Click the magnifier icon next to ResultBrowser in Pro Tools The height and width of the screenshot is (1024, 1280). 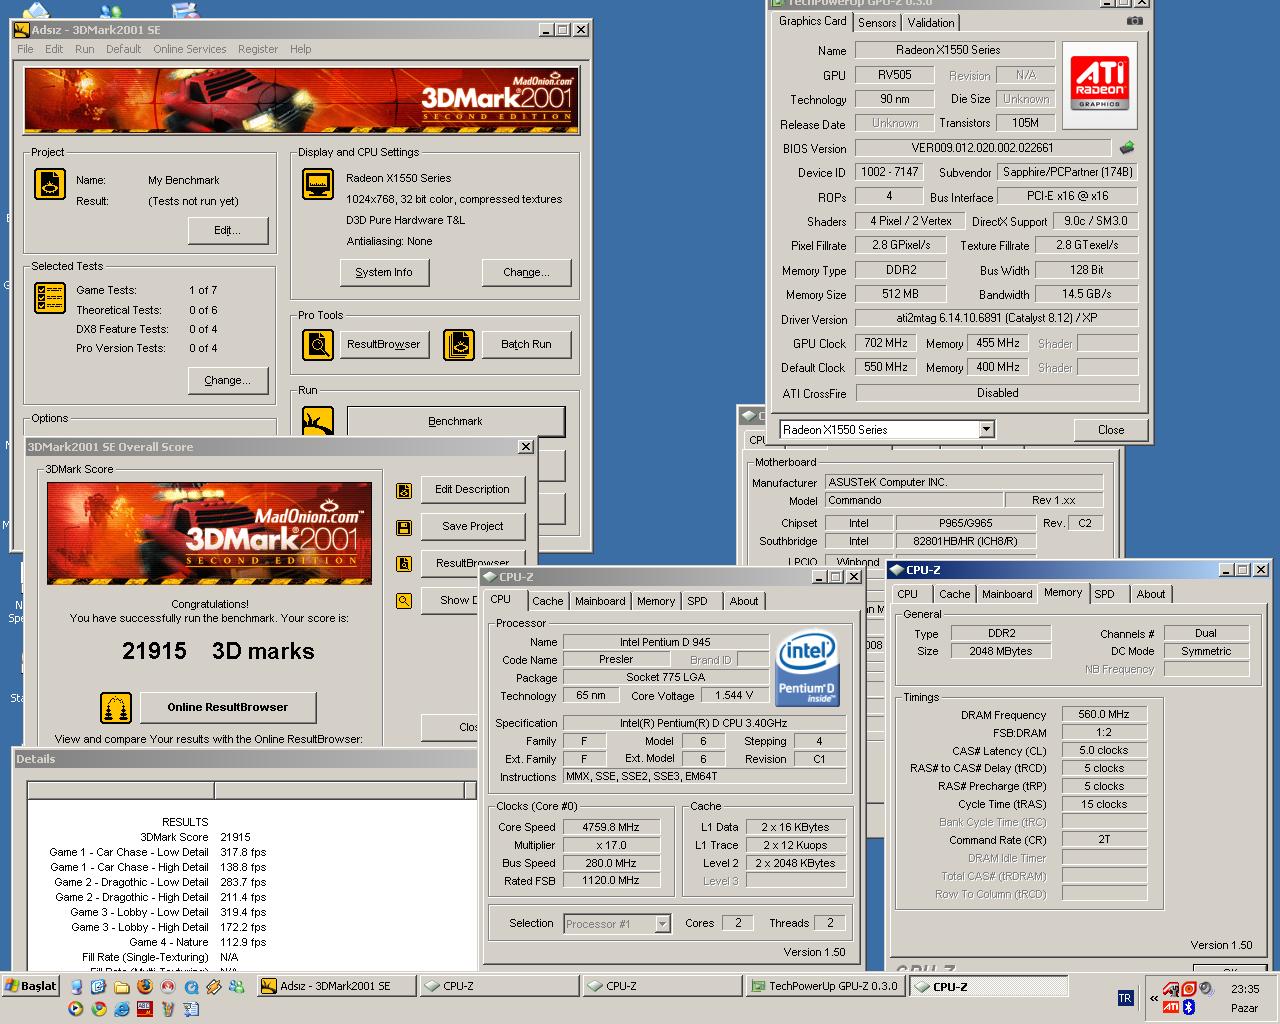[318, 345]
